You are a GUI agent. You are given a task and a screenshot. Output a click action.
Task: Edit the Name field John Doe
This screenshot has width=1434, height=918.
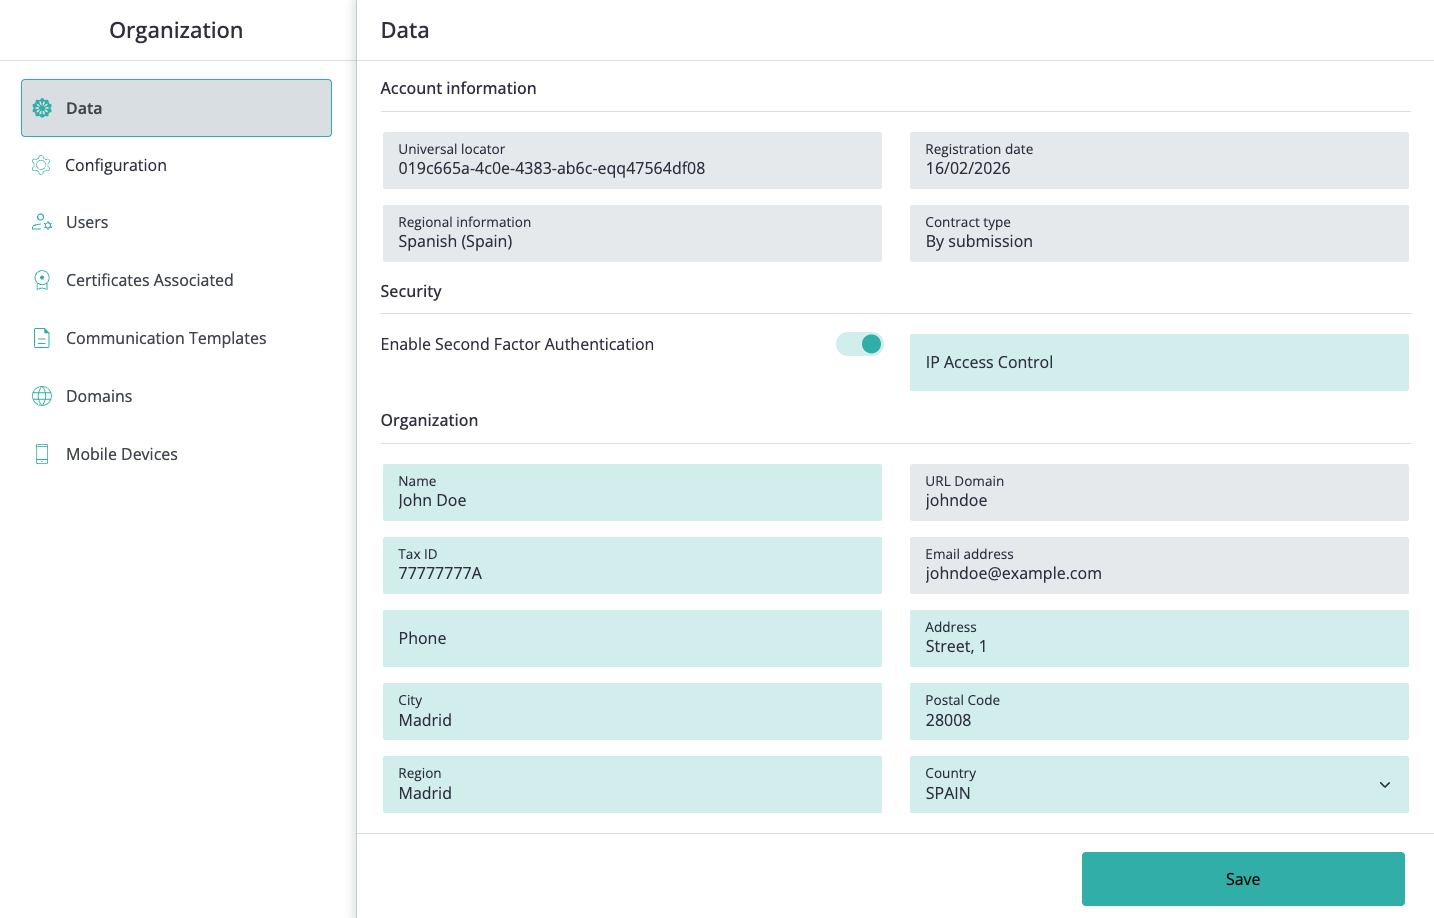pos(632,492)
